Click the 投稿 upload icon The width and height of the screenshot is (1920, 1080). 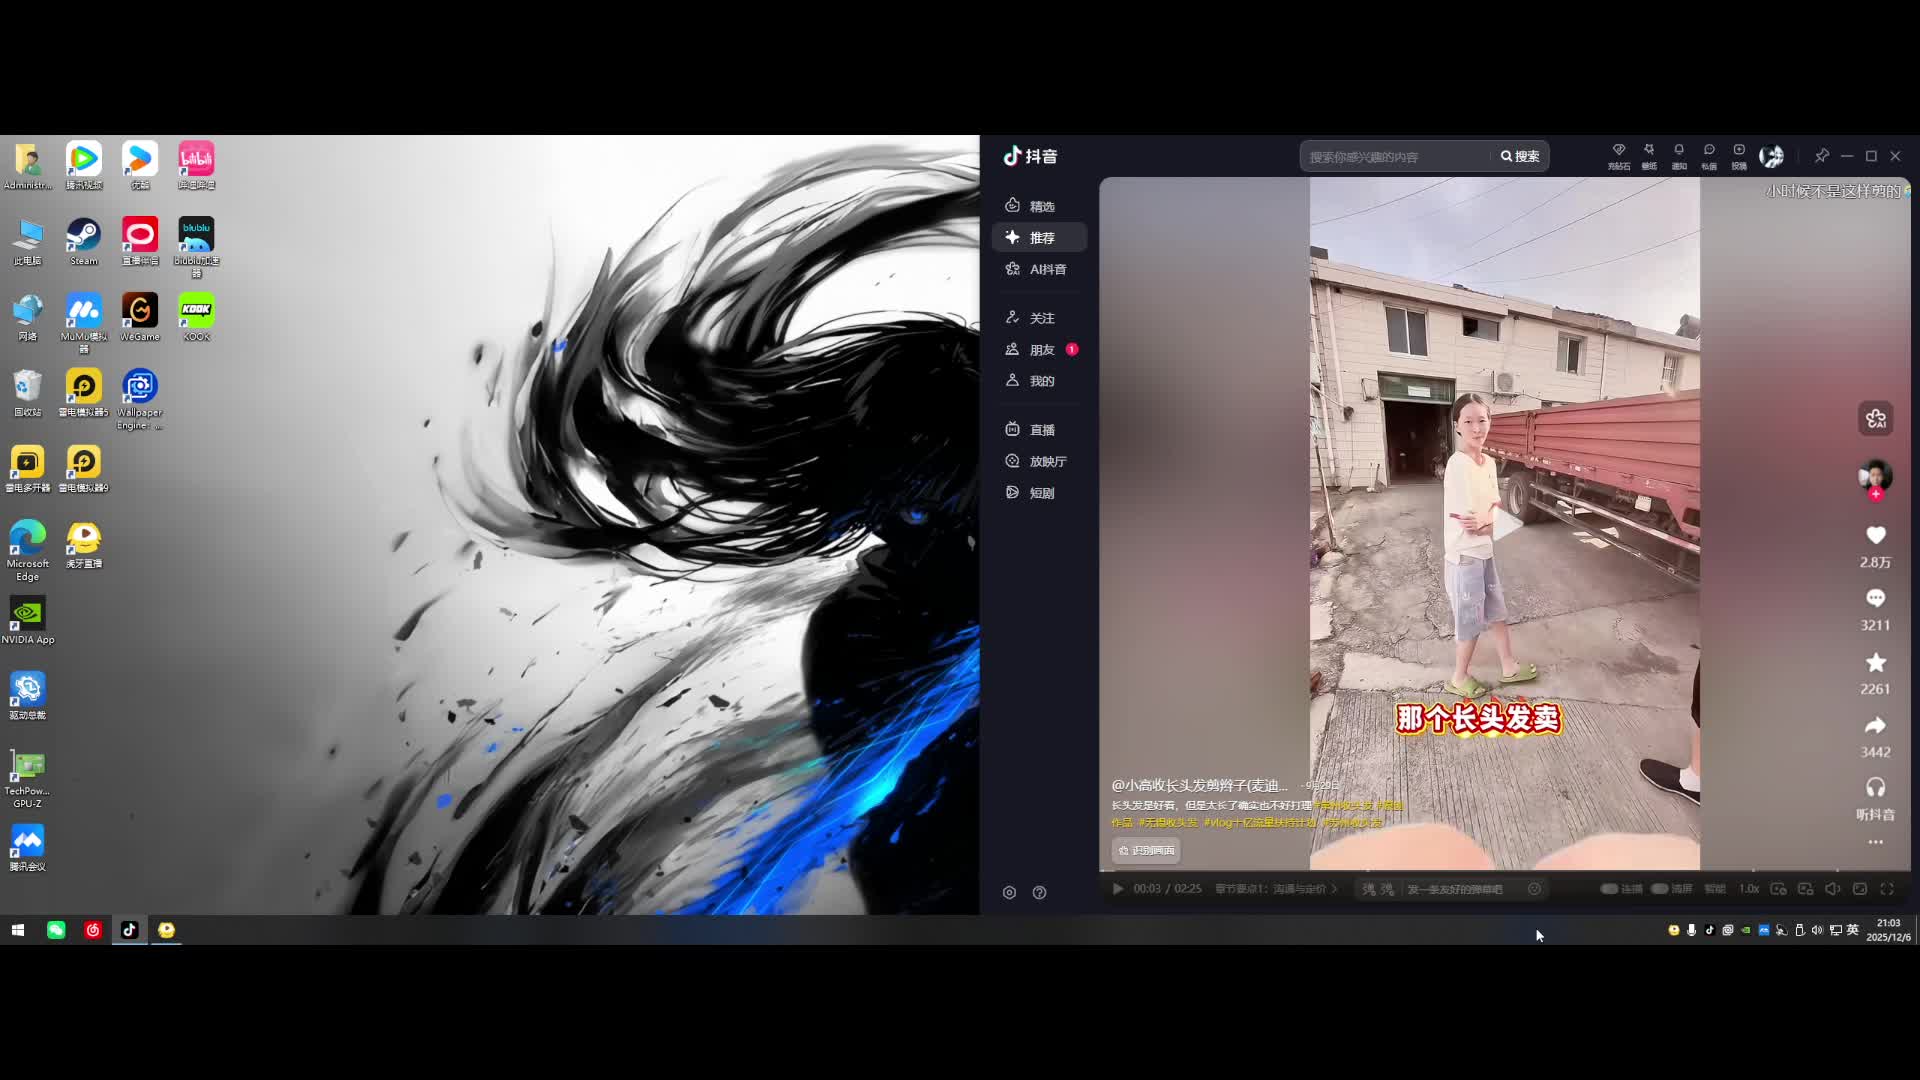point(1739,151)
